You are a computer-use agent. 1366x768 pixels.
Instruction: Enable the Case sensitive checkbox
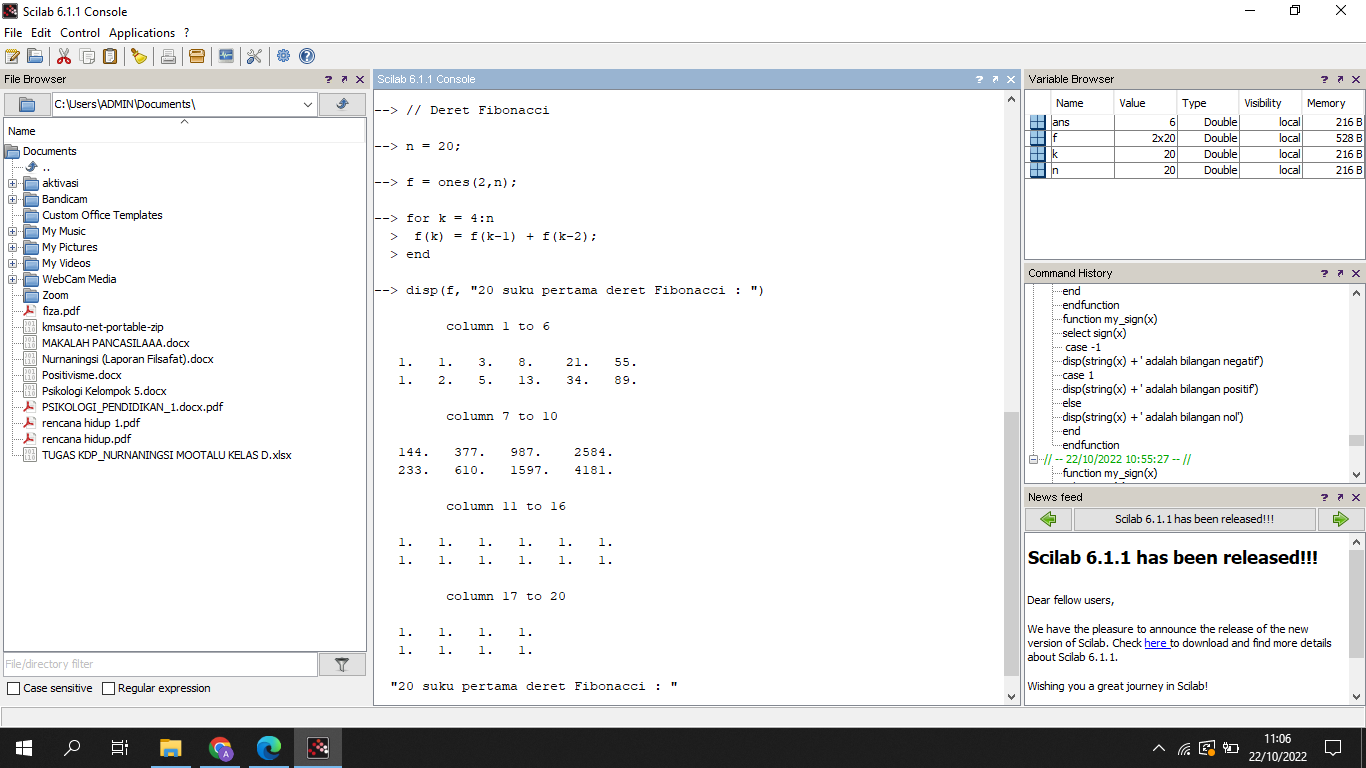tap(13, 688)
